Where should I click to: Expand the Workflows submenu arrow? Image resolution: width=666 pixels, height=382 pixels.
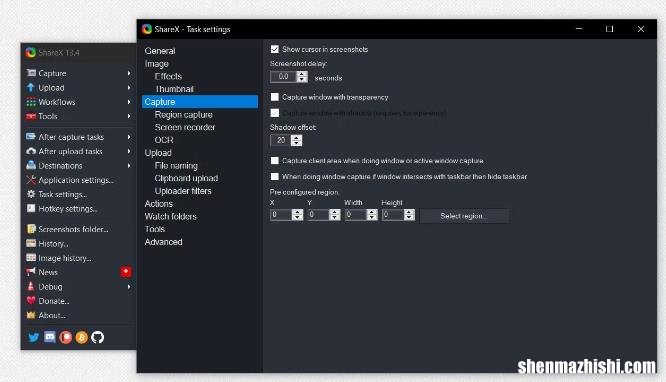[129, 102]
